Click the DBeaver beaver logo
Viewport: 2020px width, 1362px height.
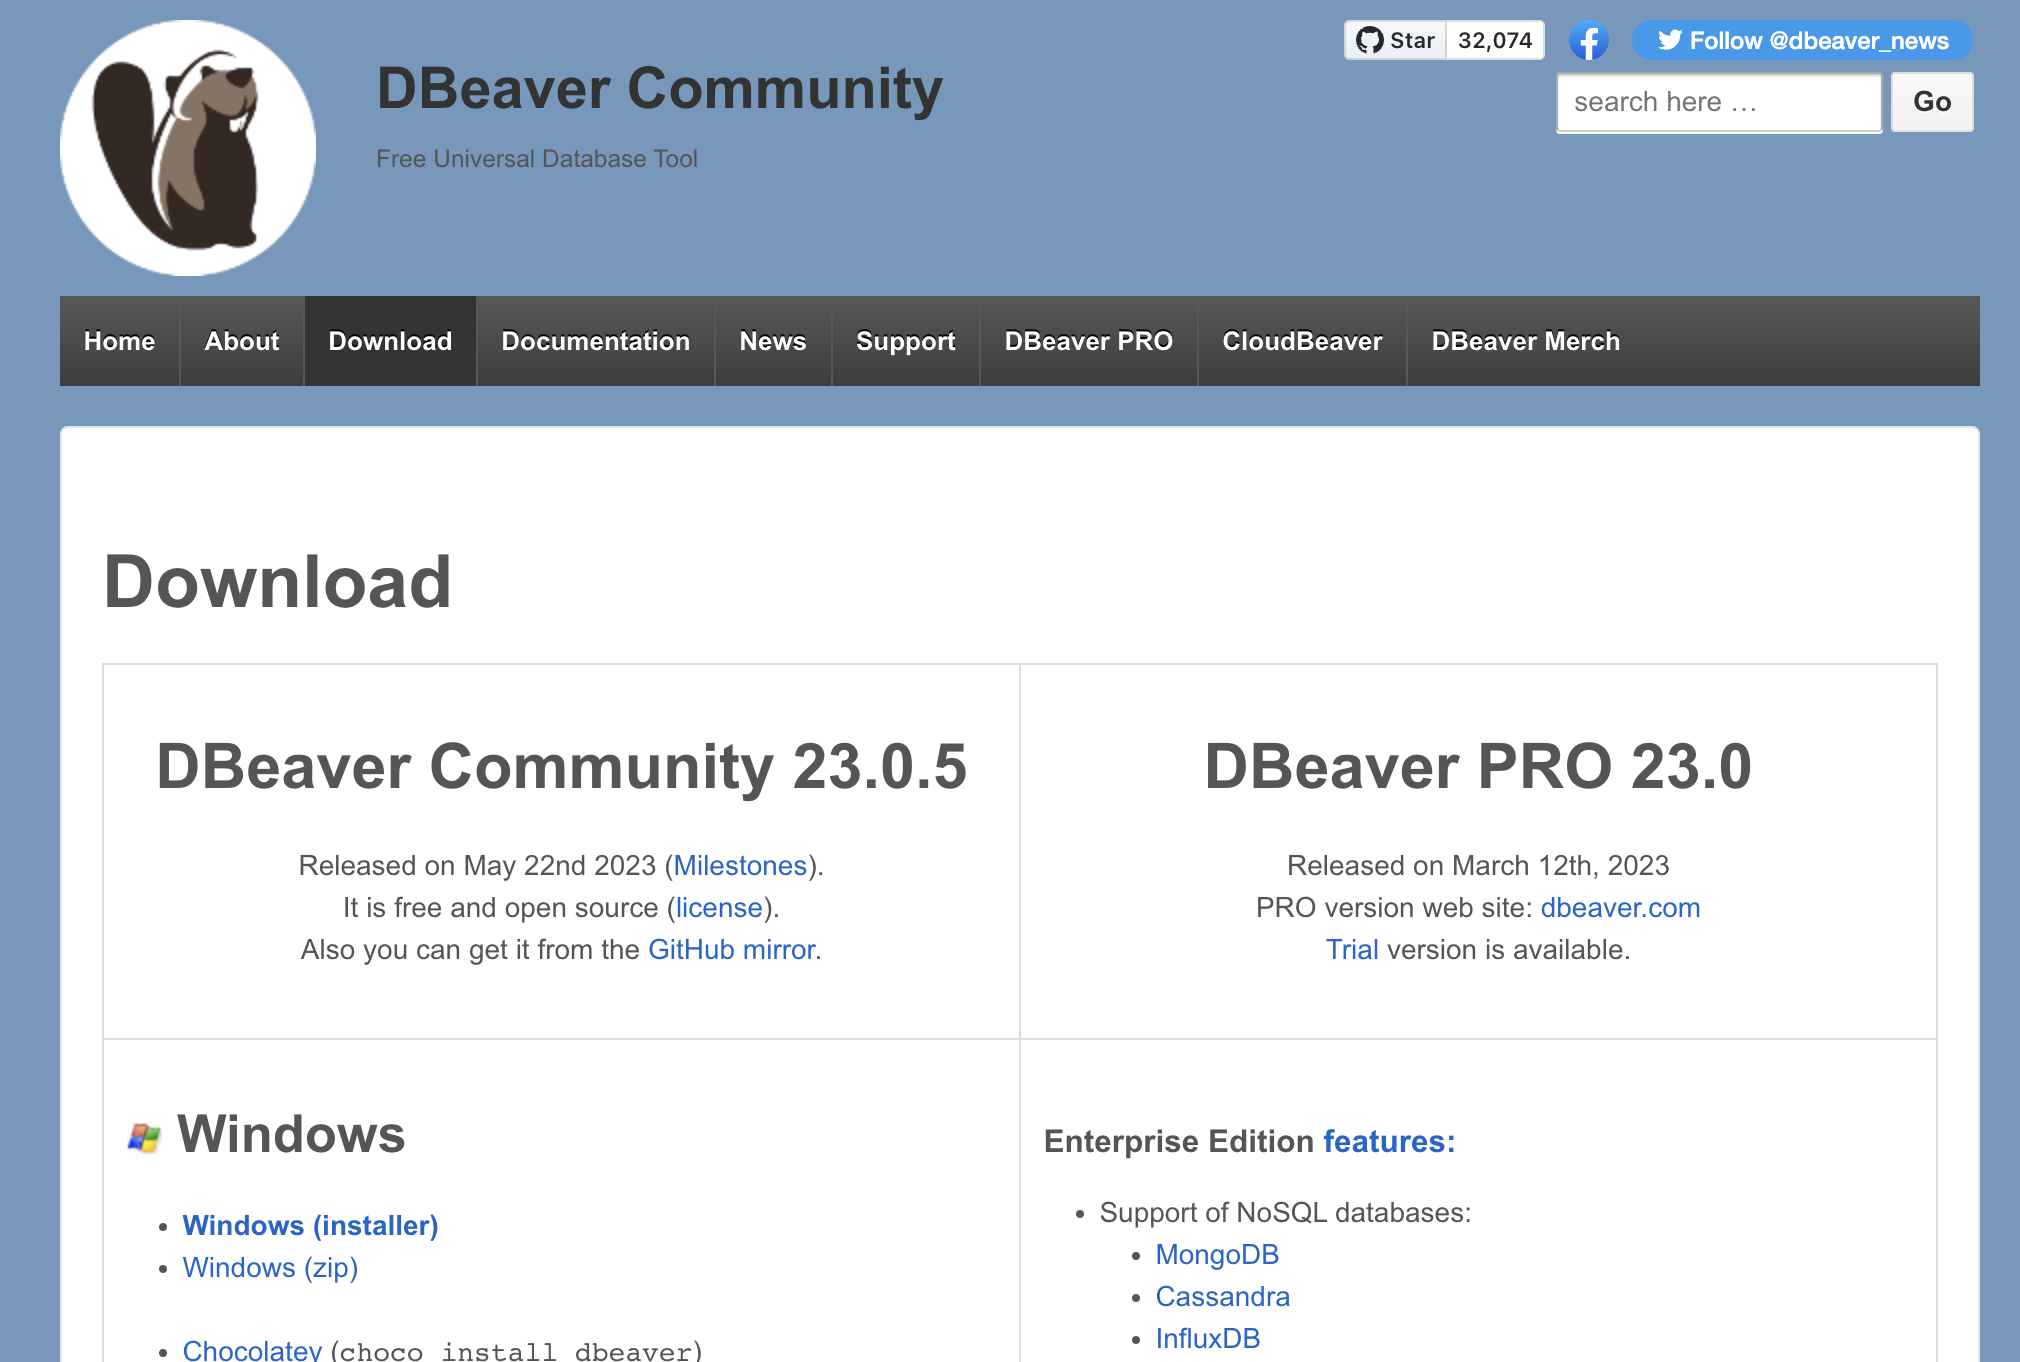point(188,148)
